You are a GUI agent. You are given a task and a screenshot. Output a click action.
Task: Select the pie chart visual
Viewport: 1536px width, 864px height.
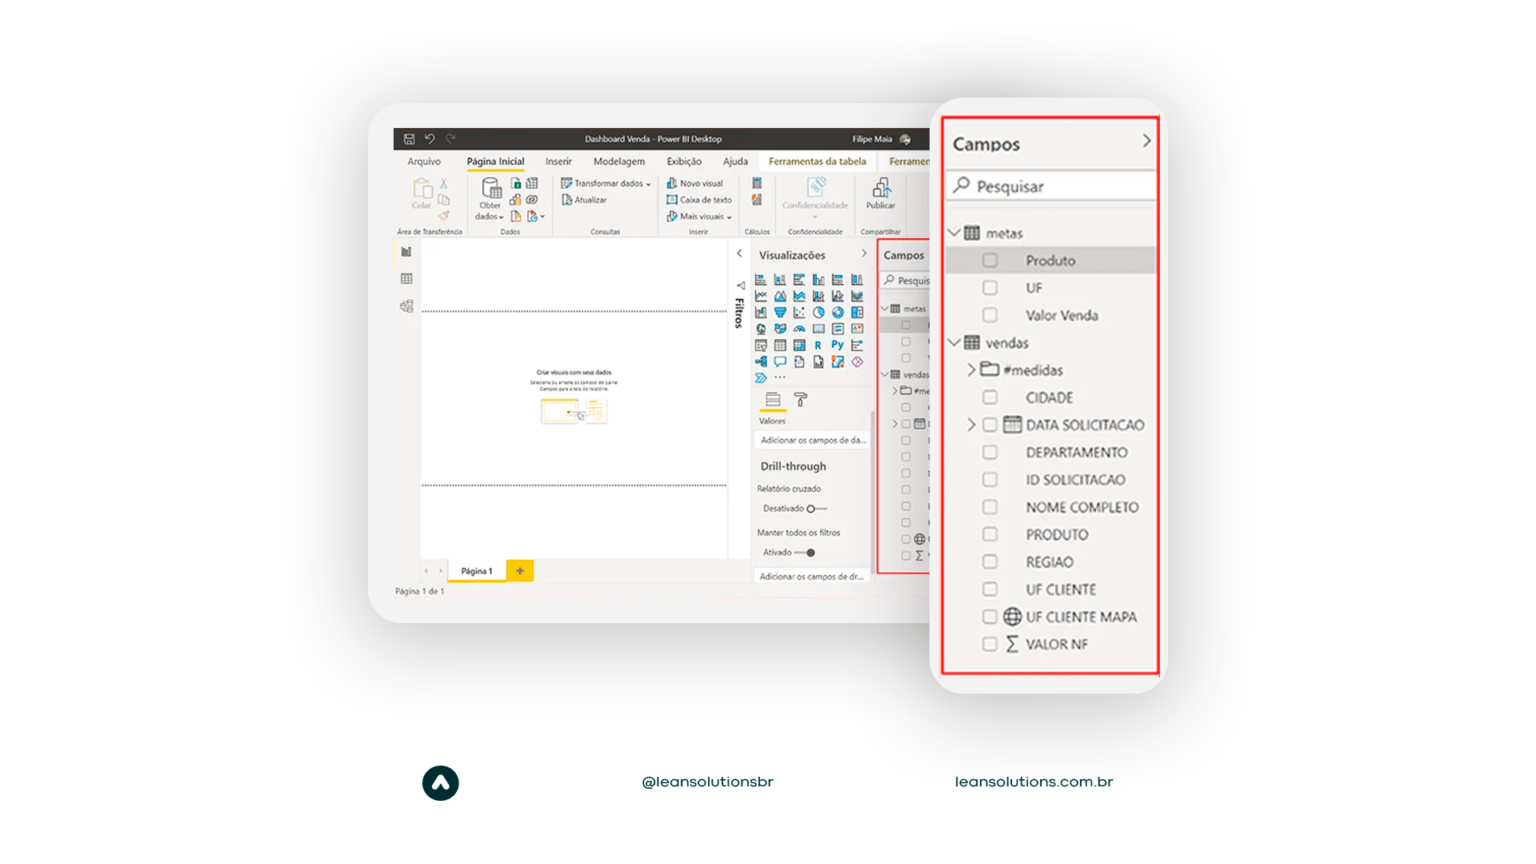819,313
